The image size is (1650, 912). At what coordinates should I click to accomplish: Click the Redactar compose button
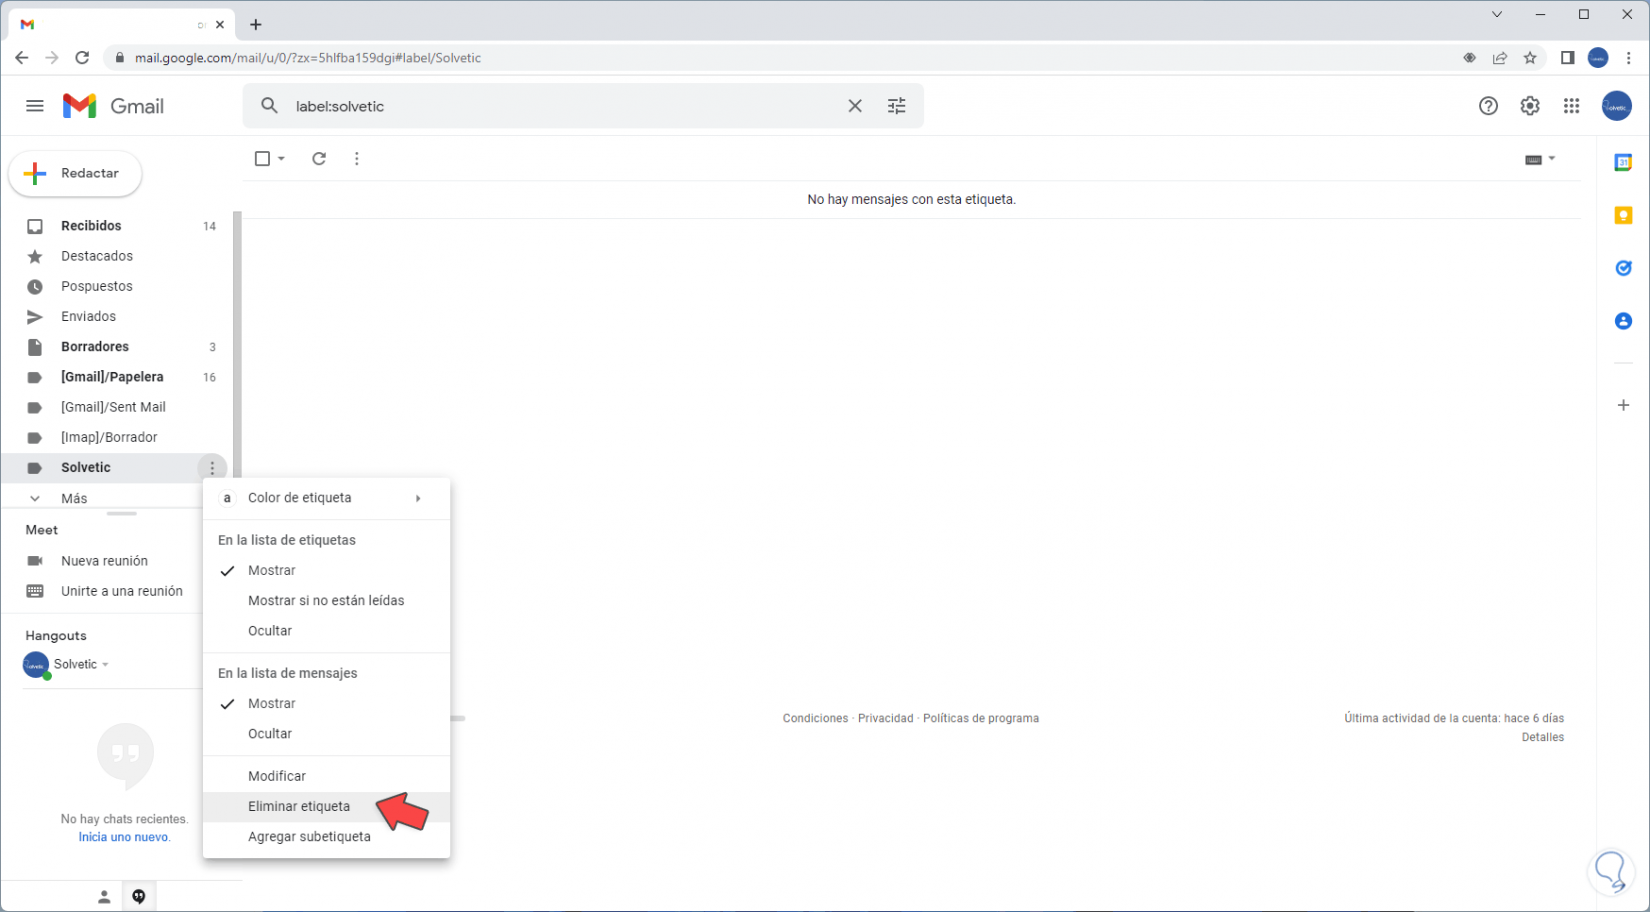(75, 173)
